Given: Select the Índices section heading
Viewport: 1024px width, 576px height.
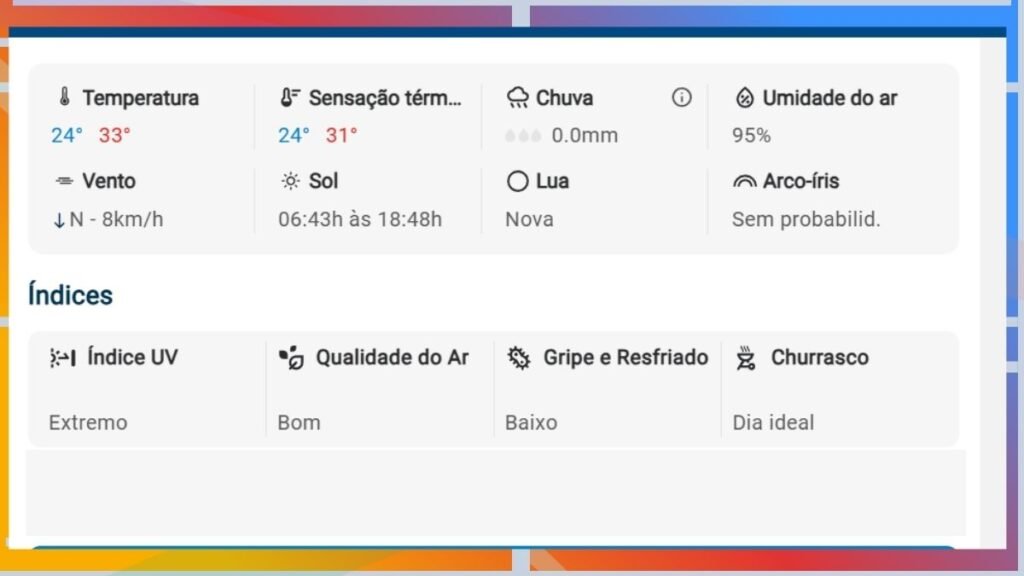Looking at the screenshot, I should (70, 295).
